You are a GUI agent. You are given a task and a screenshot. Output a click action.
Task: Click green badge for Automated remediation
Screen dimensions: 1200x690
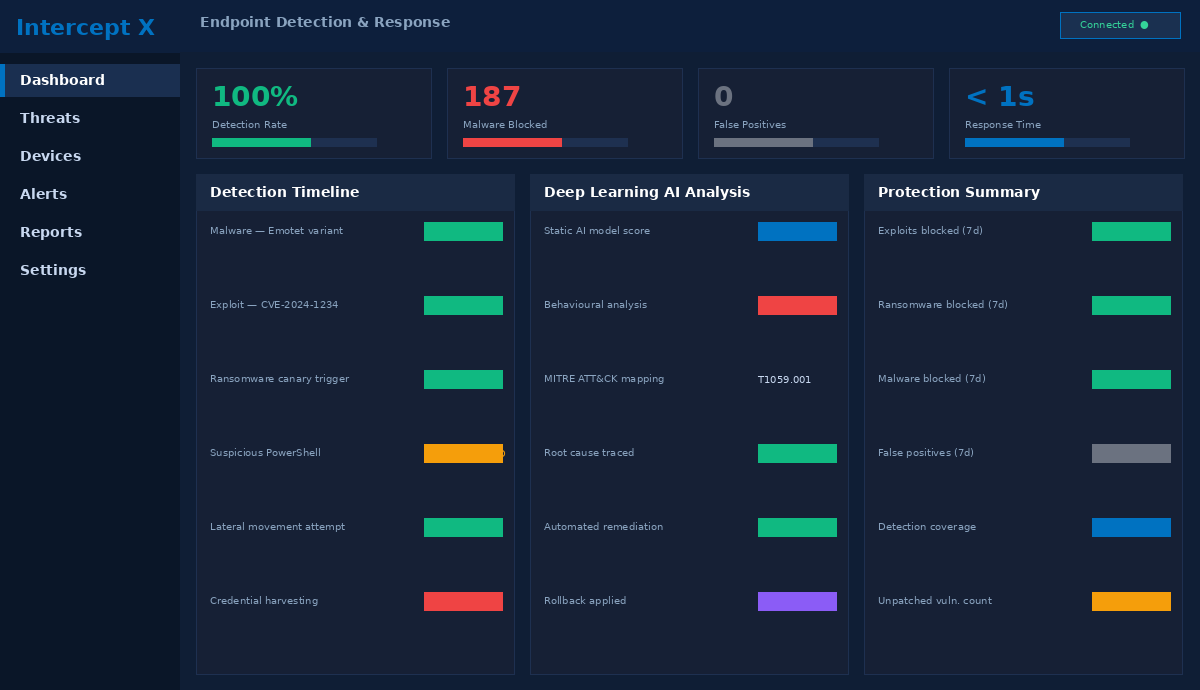[x=797, y=527]
